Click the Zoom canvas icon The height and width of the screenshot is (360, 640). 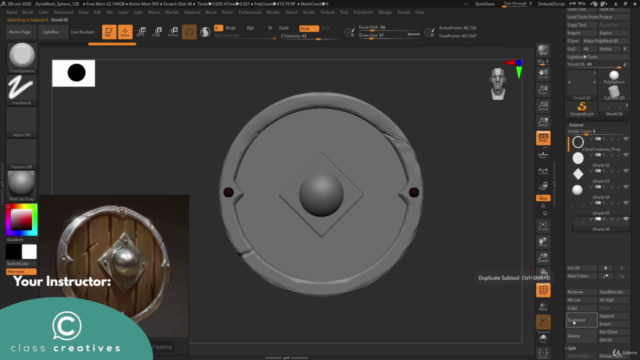[543, 90]
